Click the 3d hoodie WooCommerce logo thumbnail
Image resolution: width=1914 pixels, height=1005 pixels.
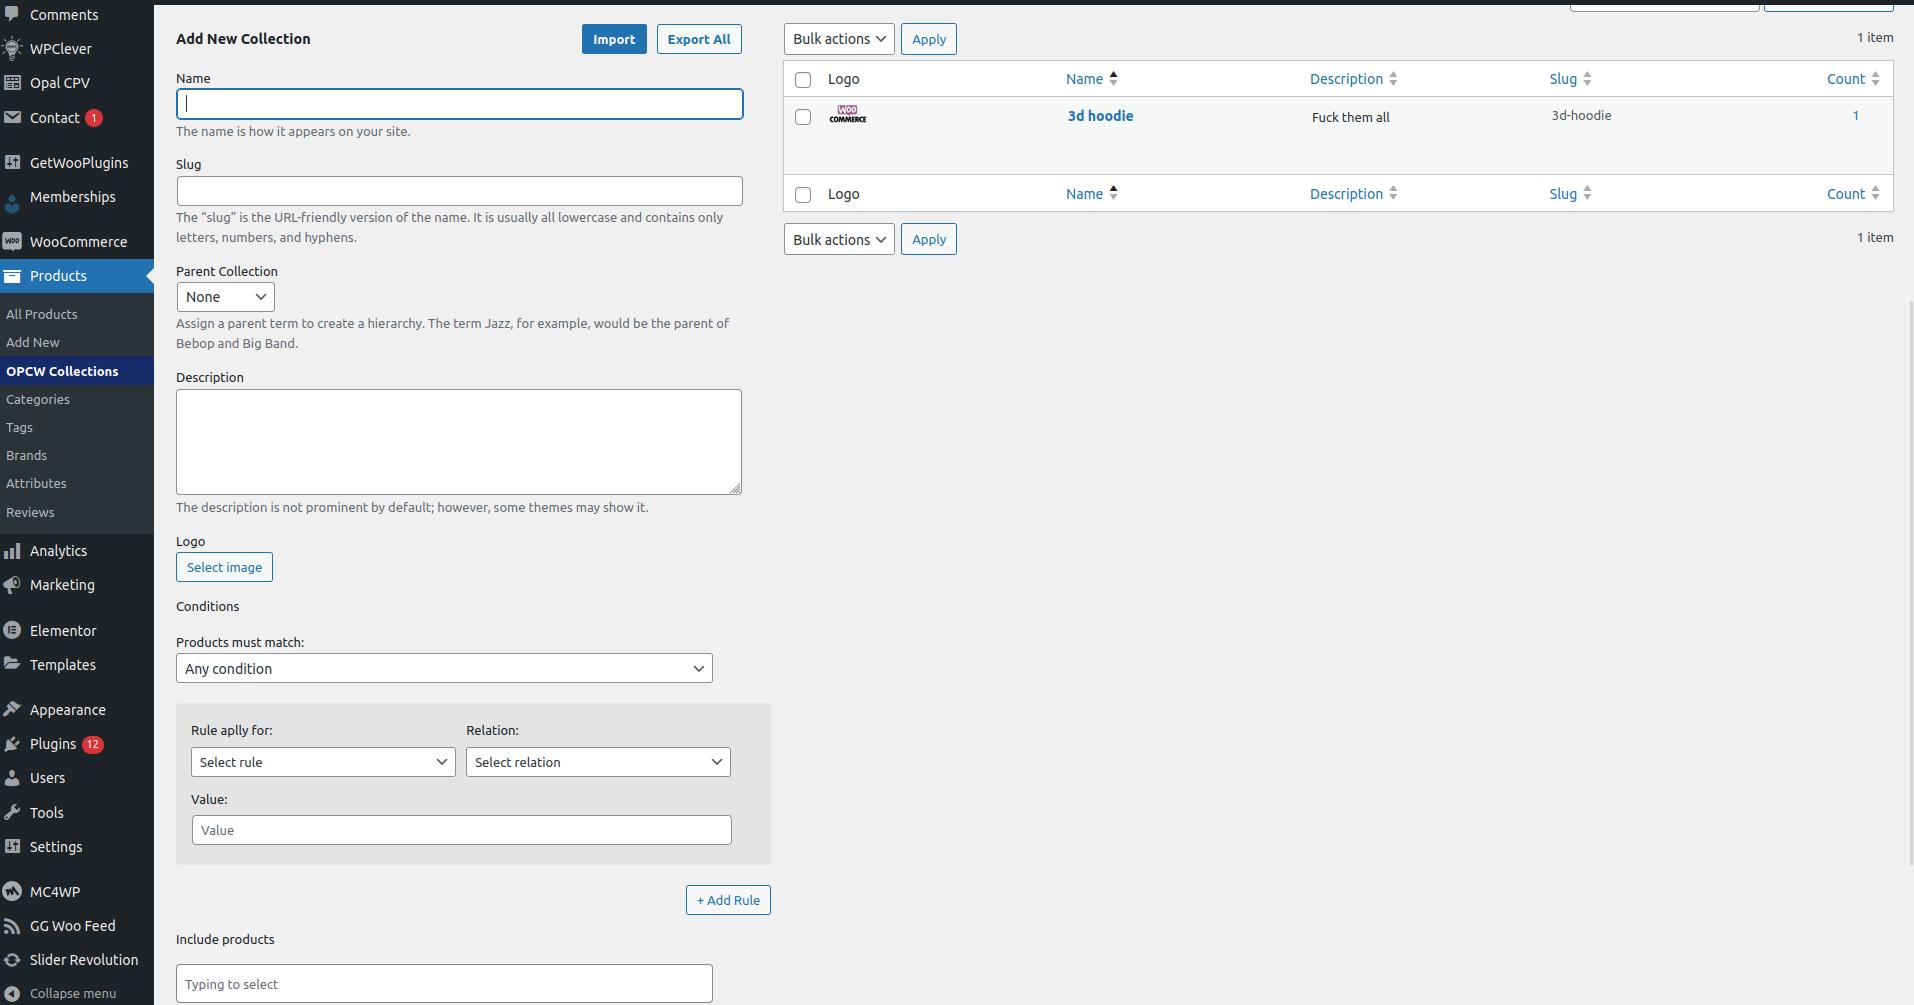[x=848, y=115]
